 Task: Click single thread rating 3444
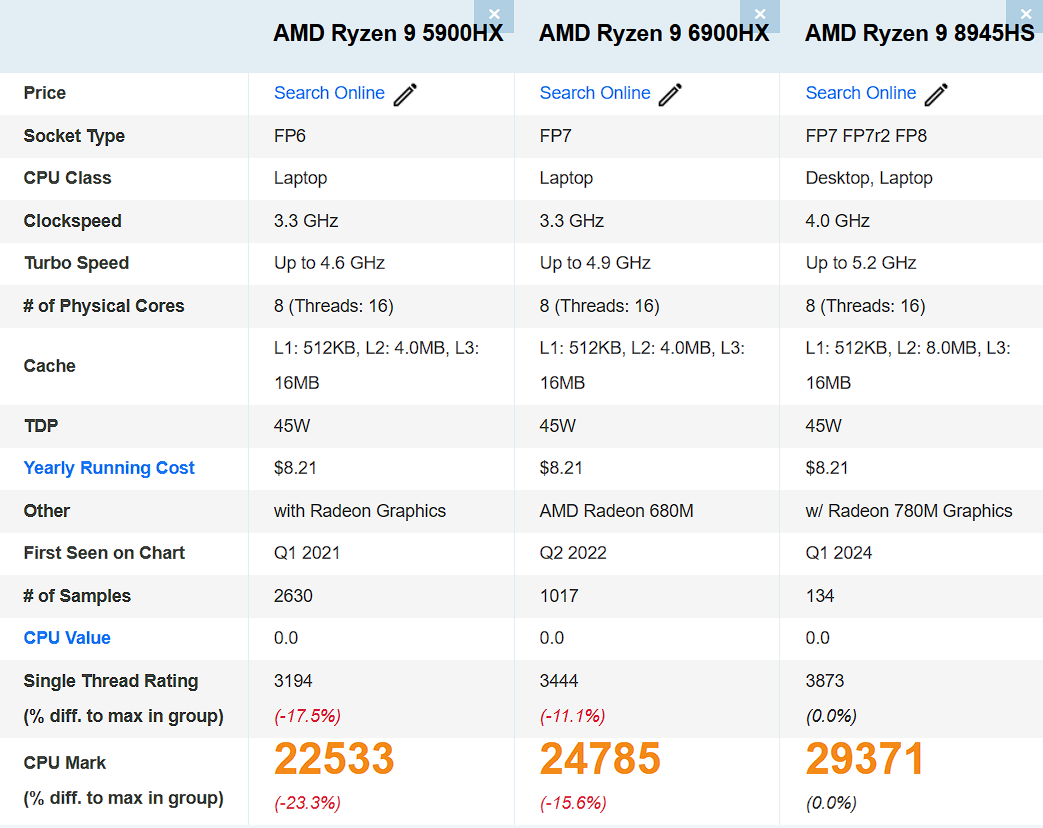tap(559, 681)
